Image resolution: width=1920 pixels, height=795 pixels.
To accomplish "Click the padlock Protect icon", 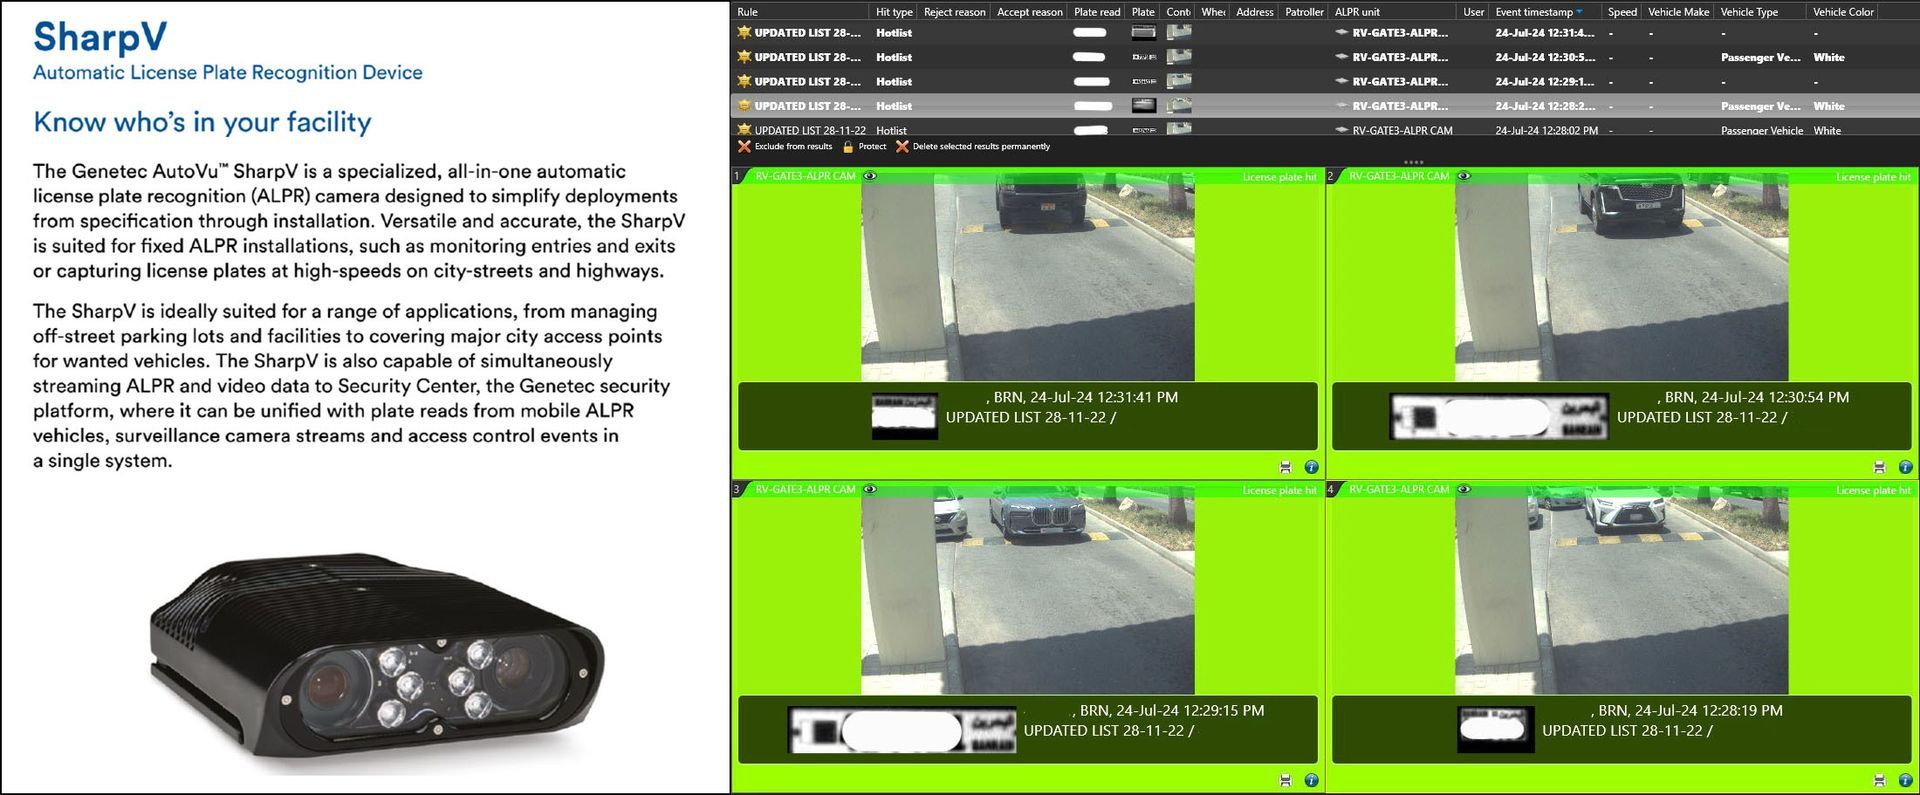I will point(848,146).
